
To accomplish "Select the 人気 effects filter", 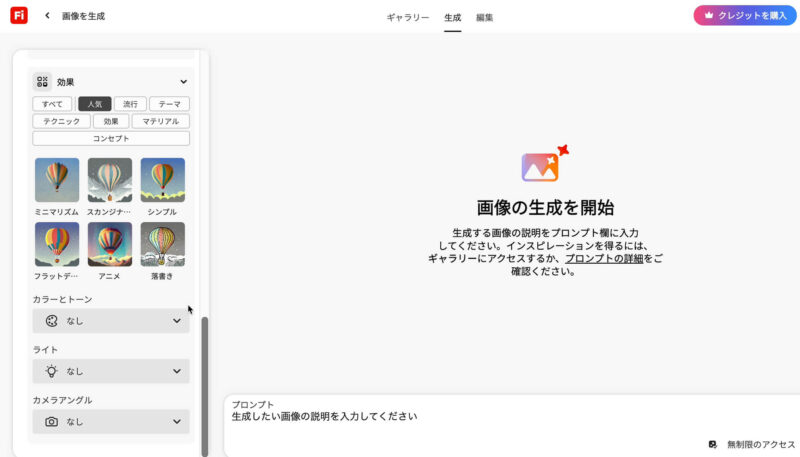I will coord(95,104).
